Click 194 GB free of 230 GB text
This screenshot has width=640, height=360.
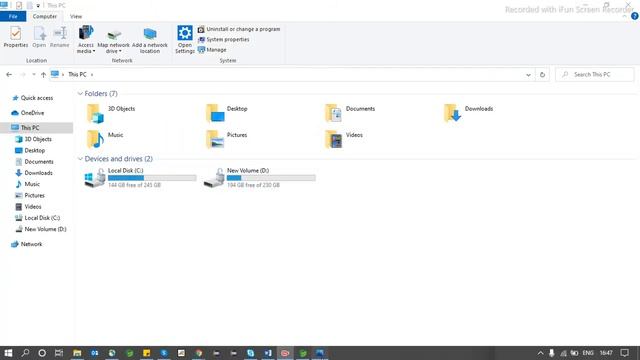click(x=253, y=185)
